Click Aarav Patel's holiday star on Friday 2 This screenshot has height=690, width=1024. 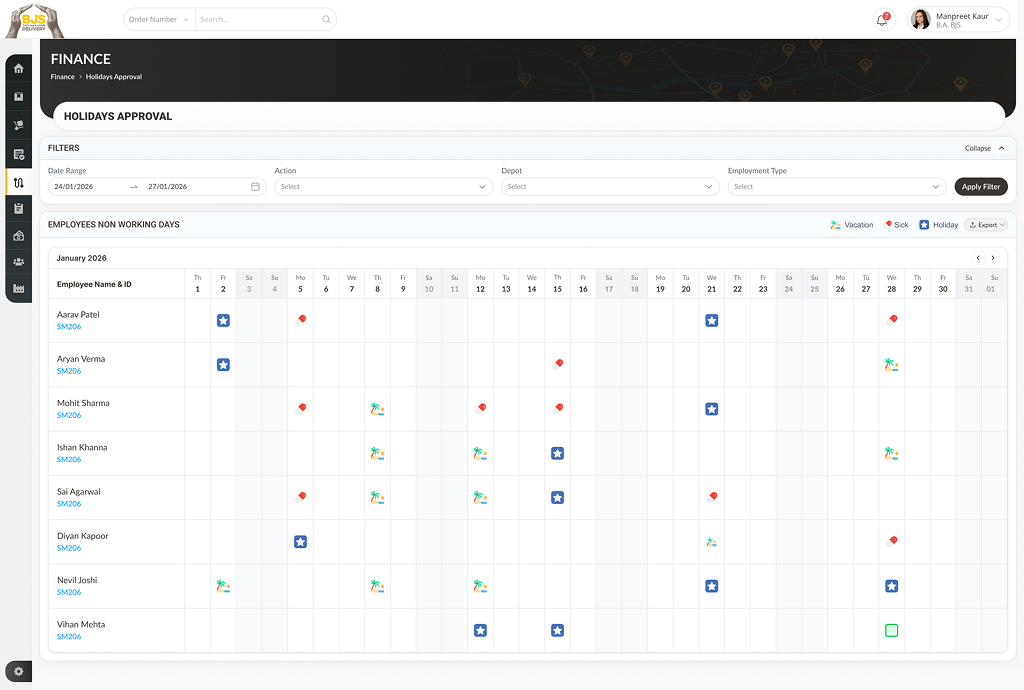click(x=223, y=320)
